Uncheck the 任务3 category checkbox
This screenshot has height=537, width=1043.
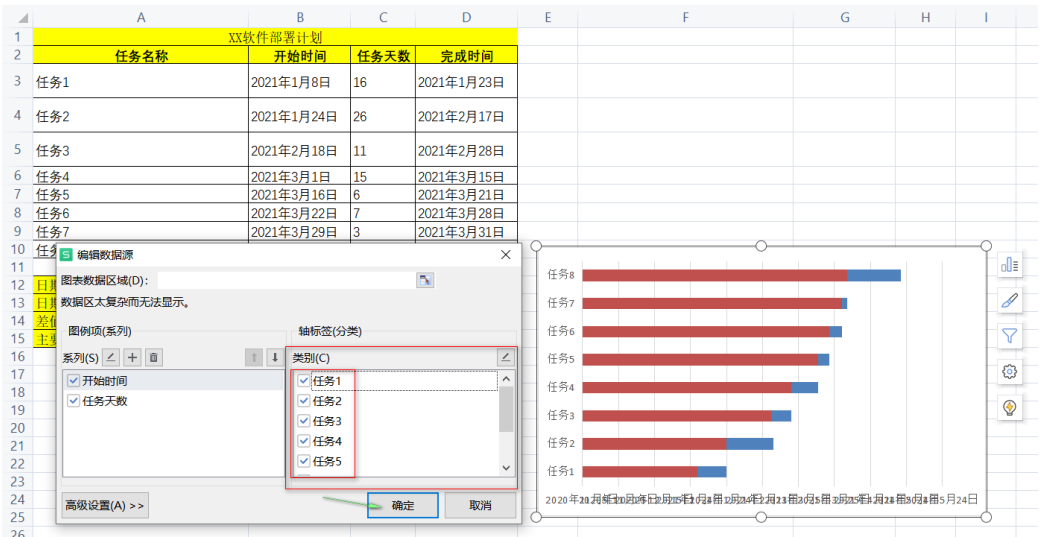click(304, 421)
